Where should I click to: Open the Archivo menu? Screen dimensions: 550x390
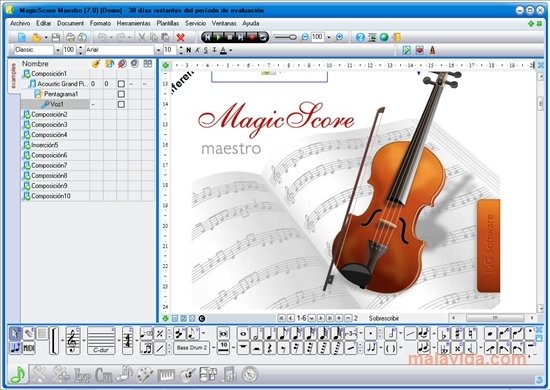pyautogui.click(x=20, y=23)
